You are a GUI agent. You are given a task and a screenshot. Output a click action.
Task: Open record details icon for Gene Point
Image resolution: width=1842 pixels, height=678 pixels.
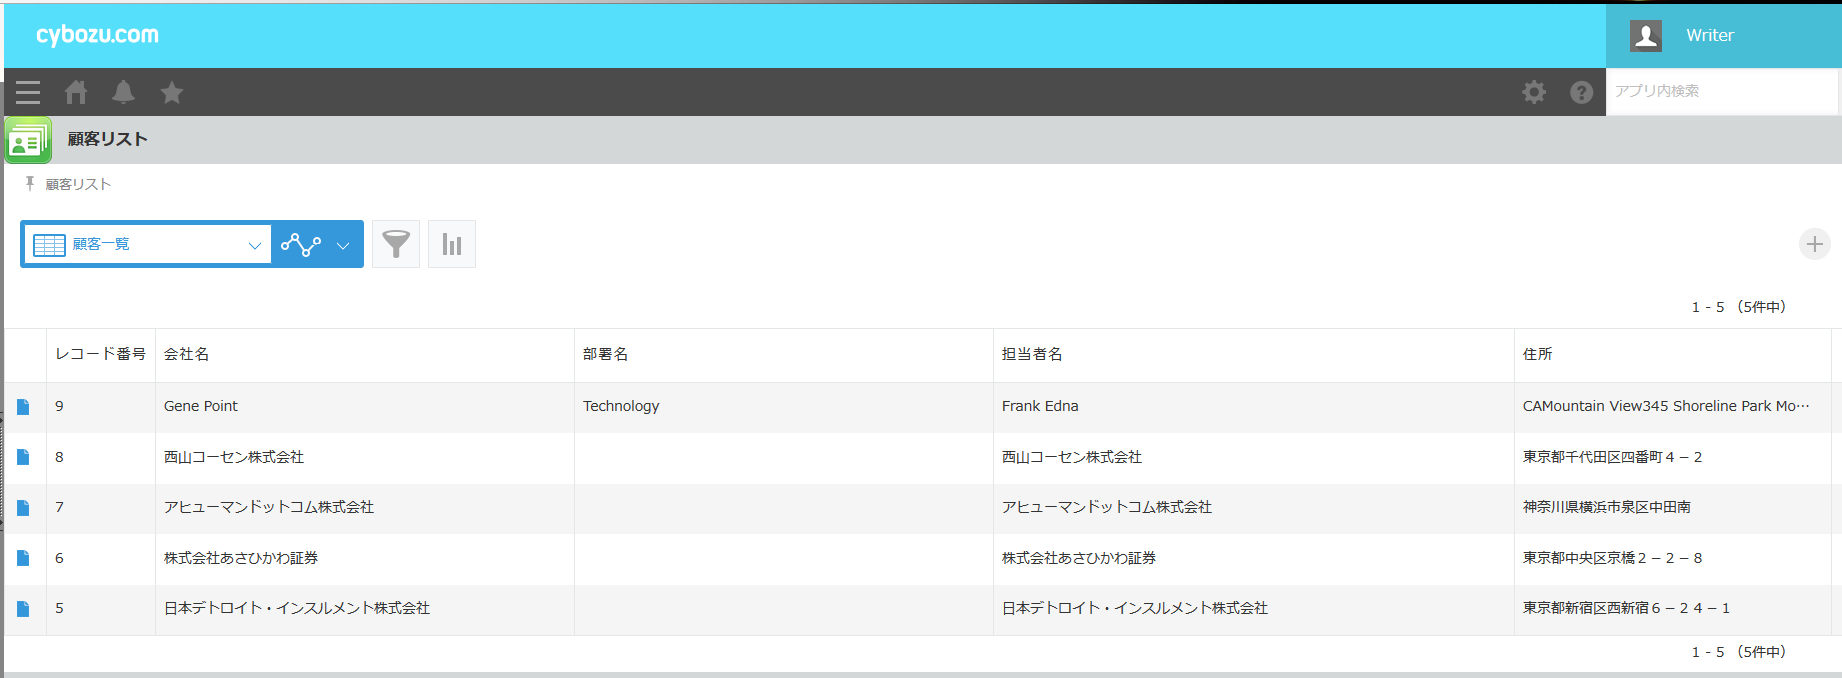click(x=23, y=407)
